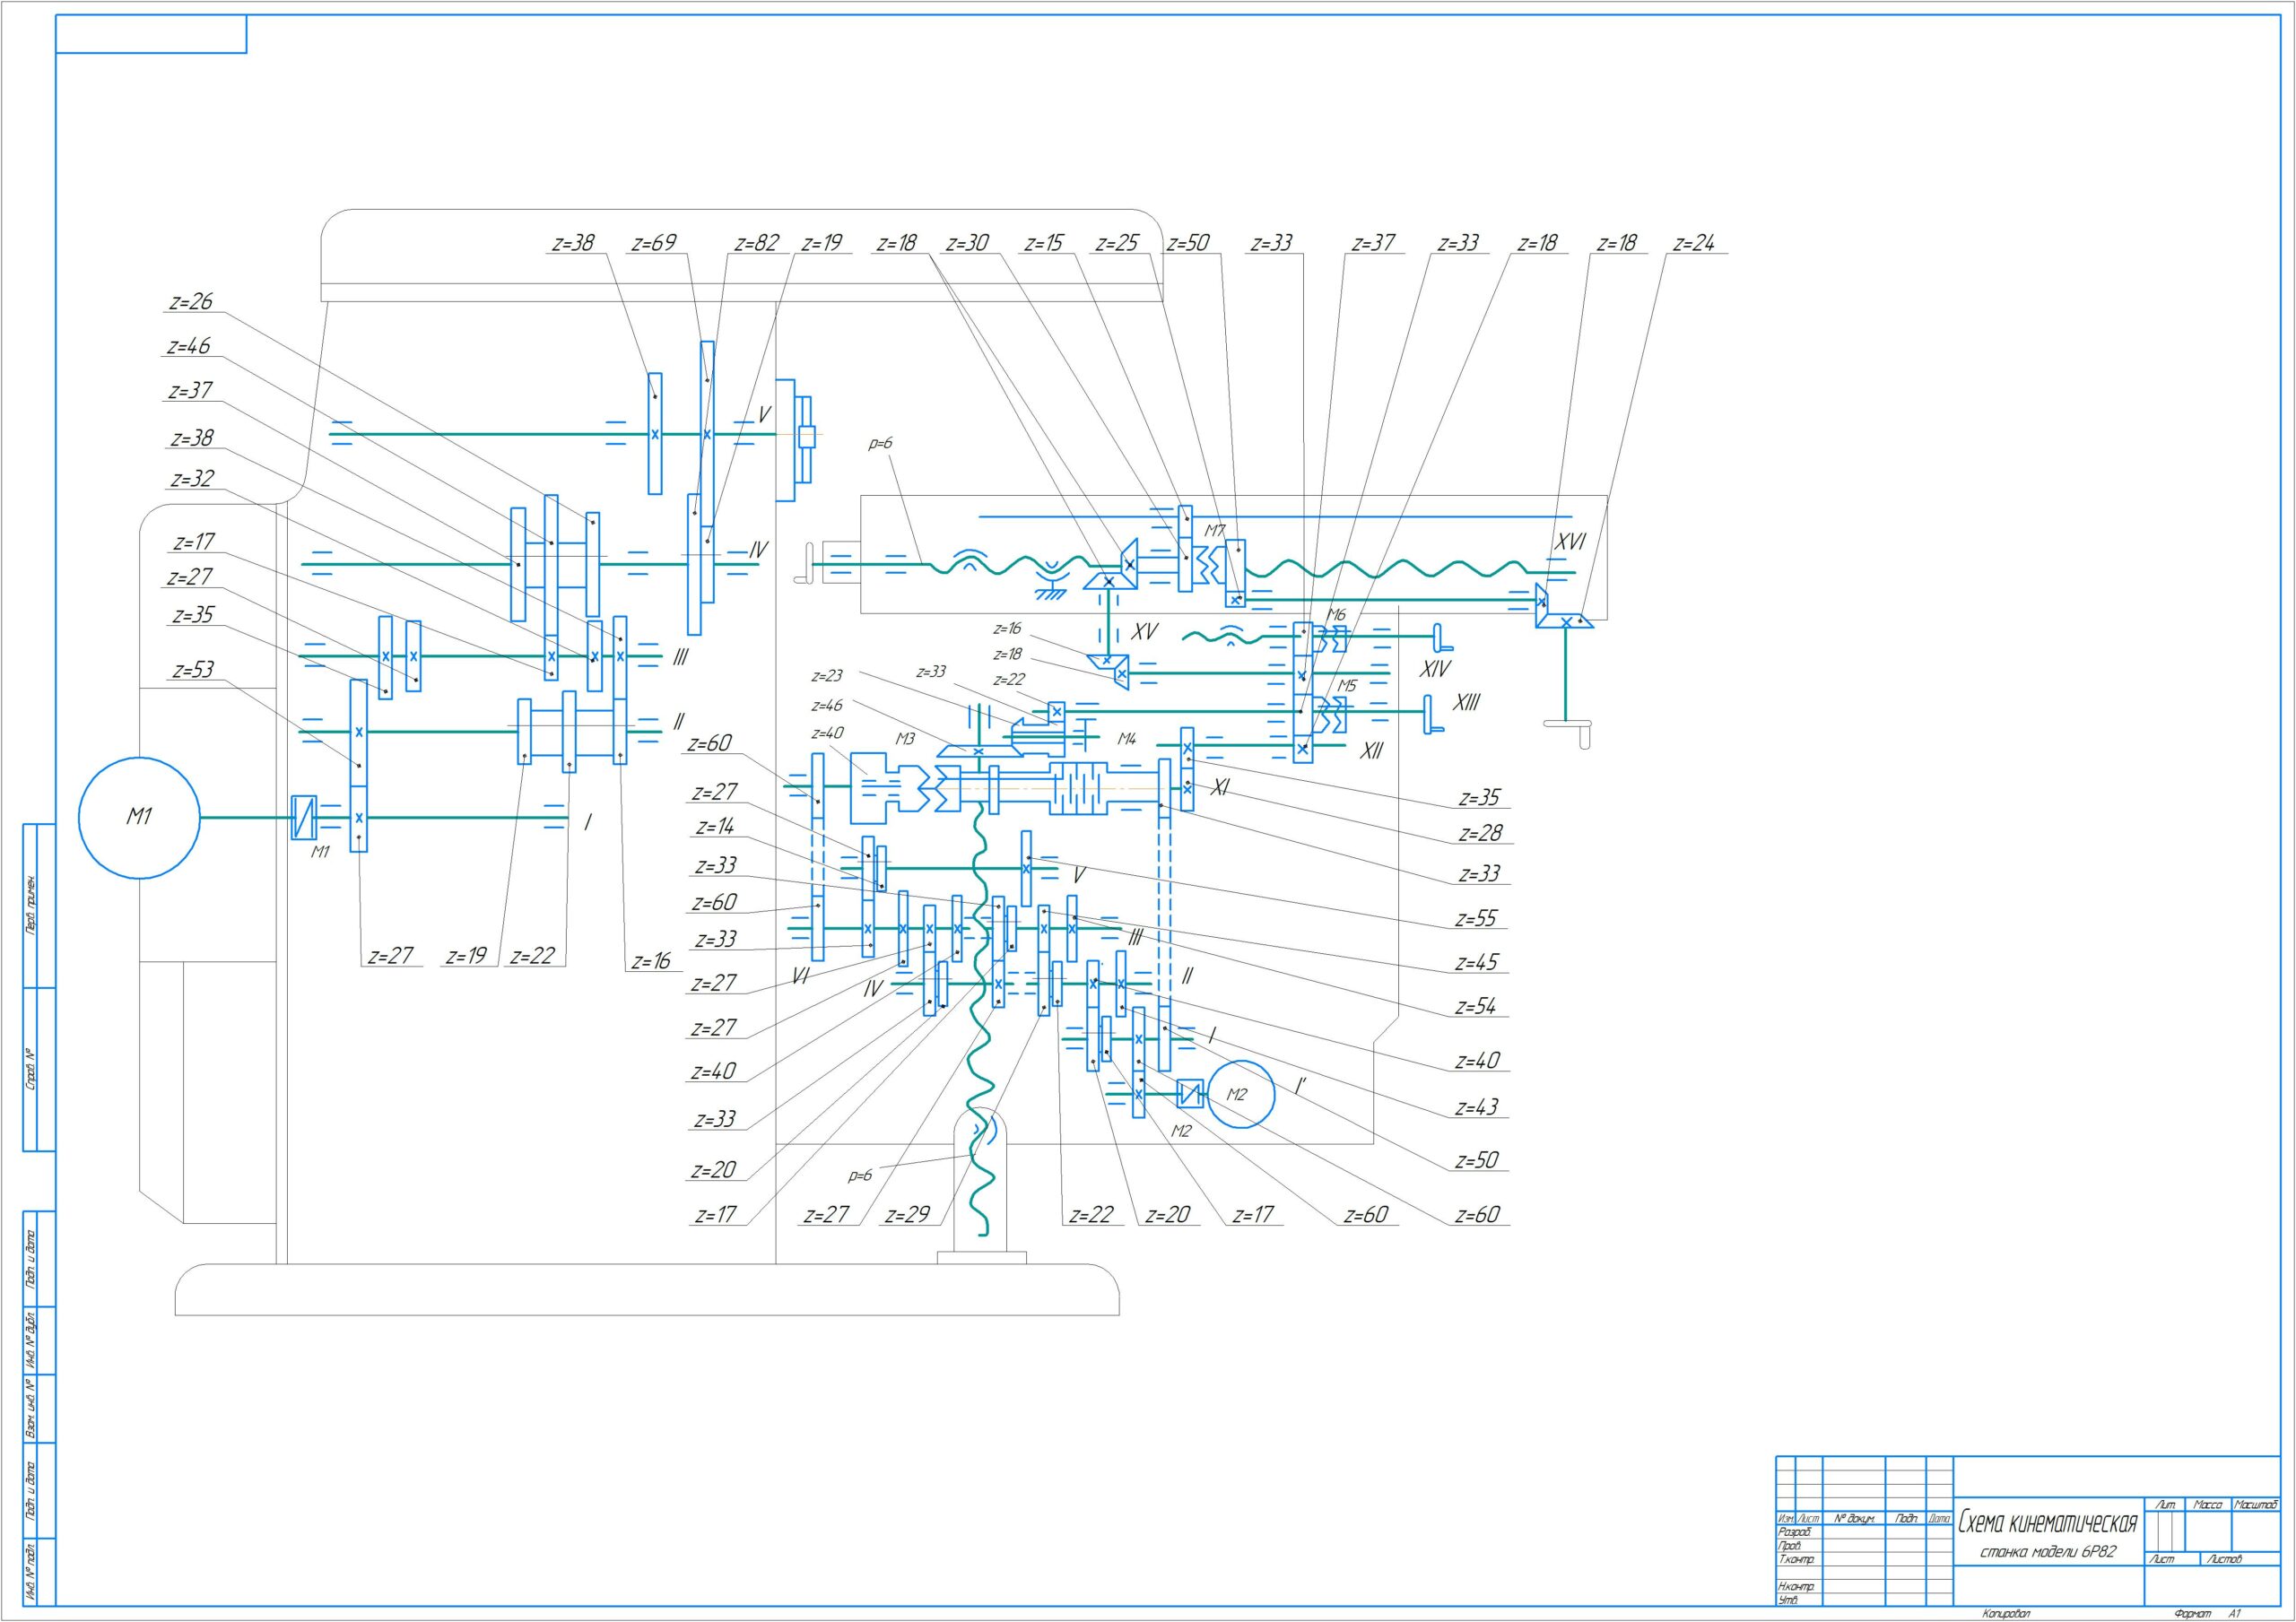This screenshot has width=2296, height=1622.
Task: Select the text 'станка модели 6Р82'
Action: [2048, 1553]
